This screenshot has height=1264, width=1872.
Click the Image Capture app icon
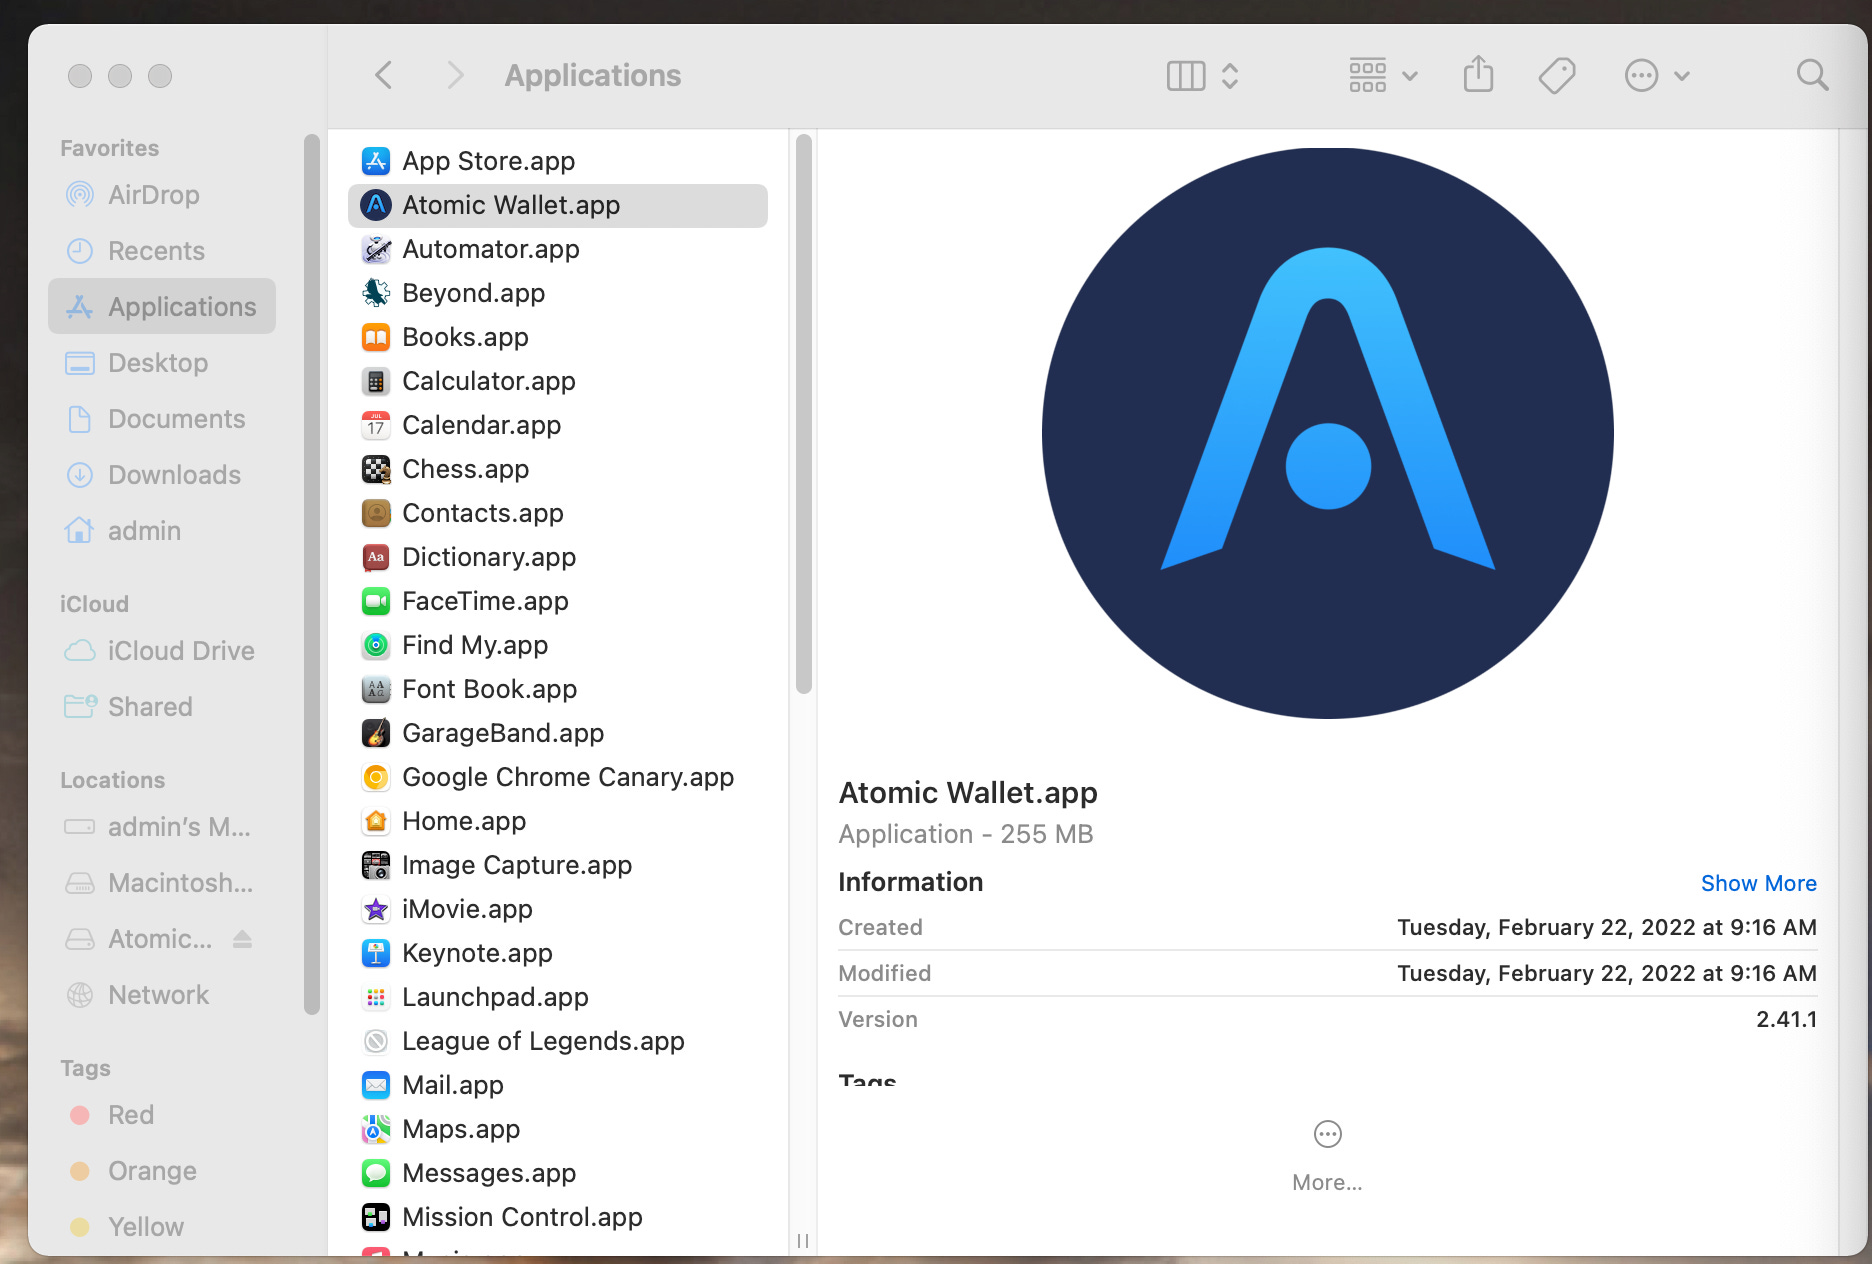(376, 865)
